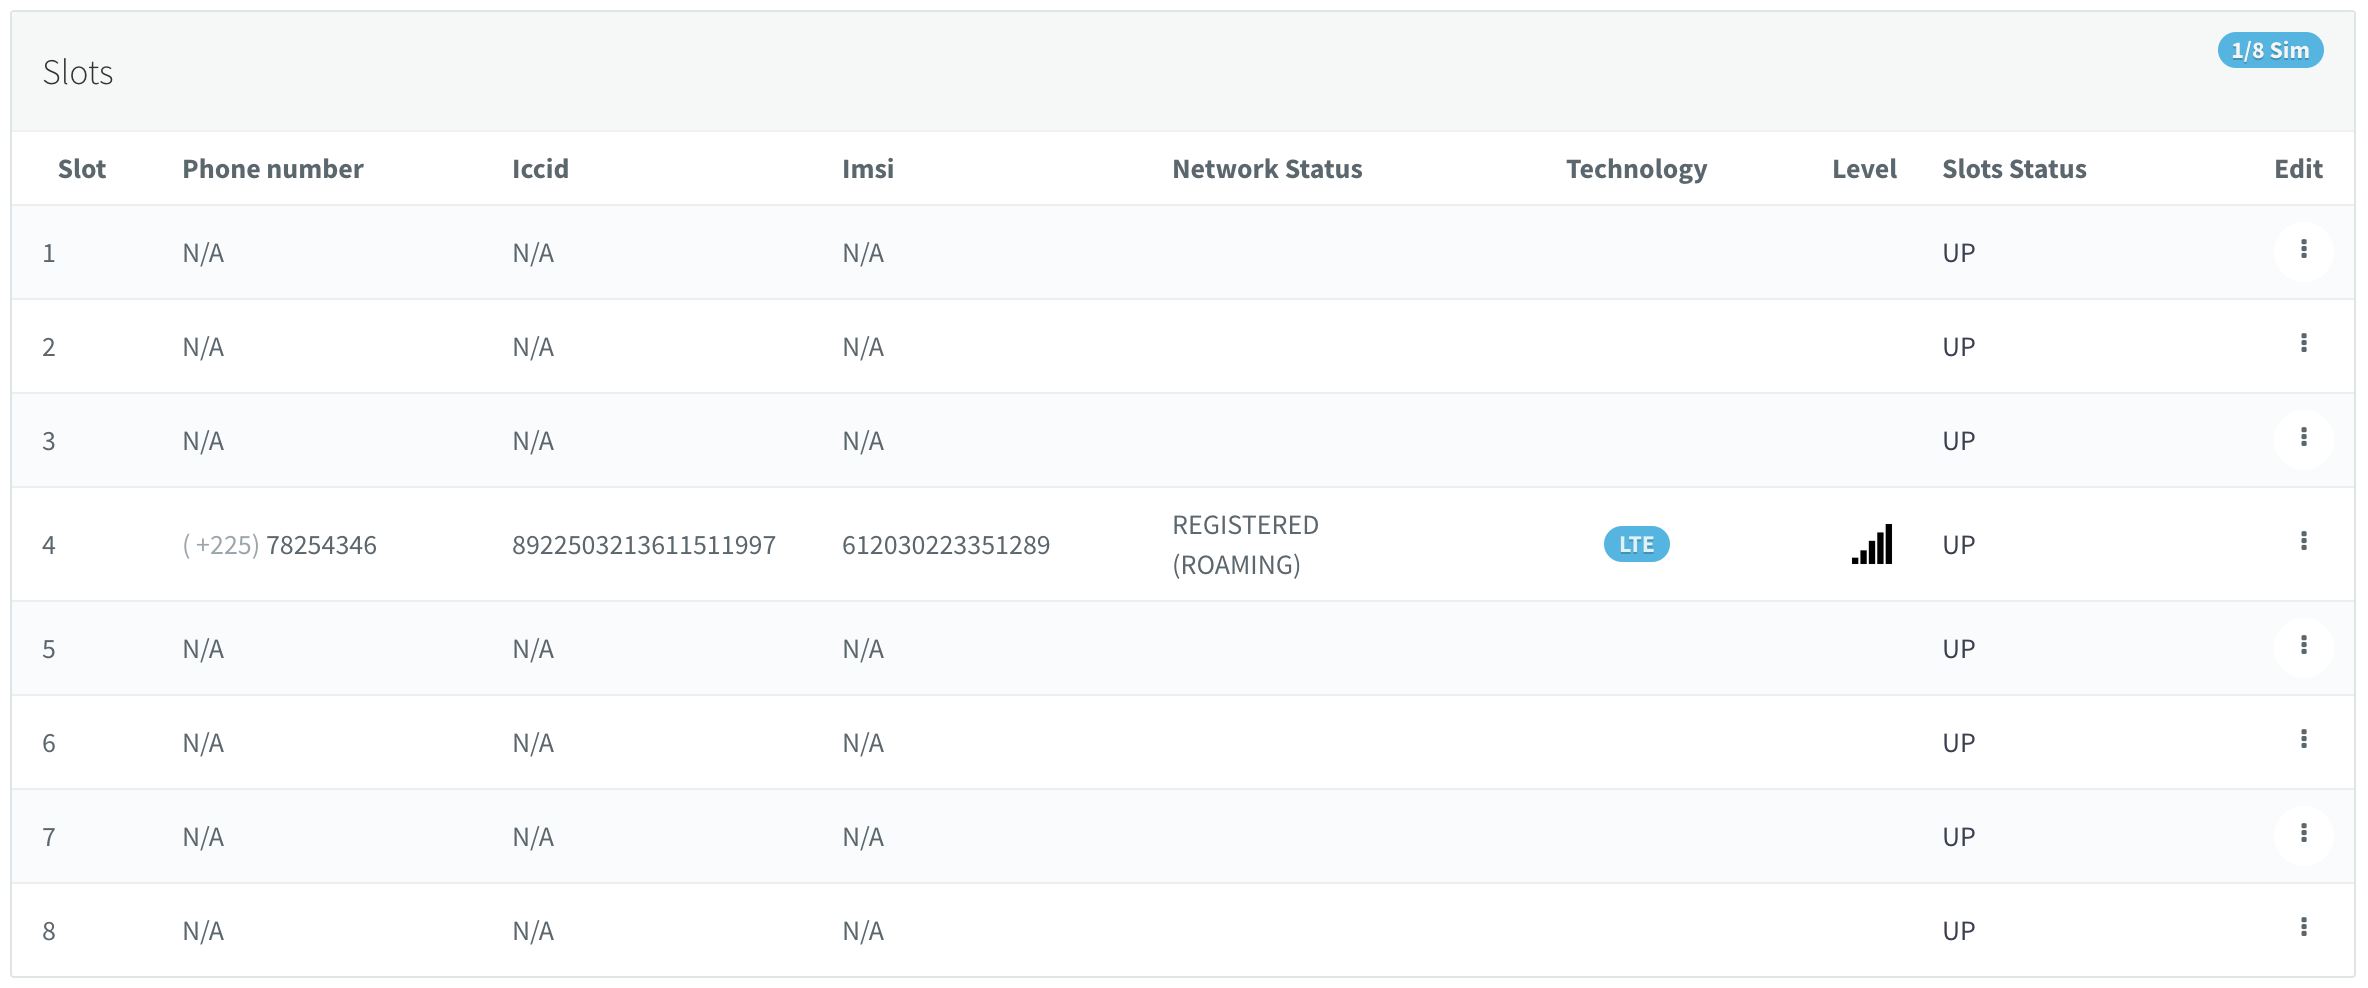Image resolution: width=2368 pixels, height=988 pixels.
Task: Click the 1/8 Sim badge
Action: (x=2270, y=51)
